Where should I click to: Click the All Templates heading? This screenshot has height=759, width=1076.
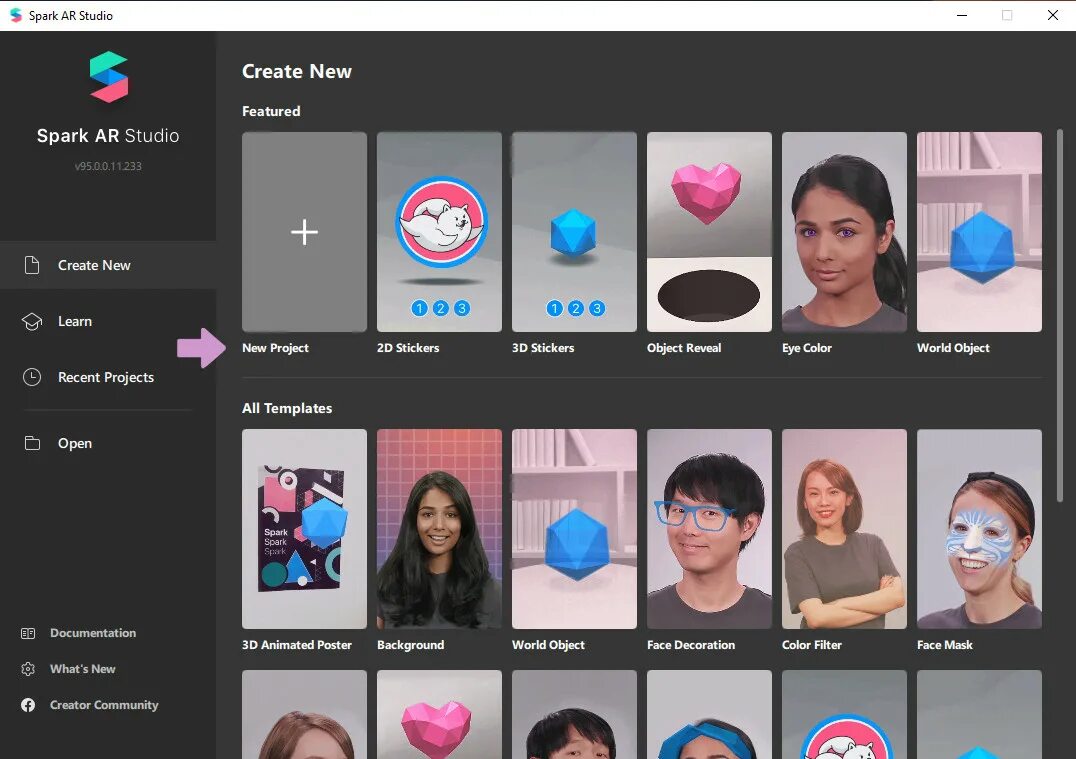pos(287,408)
